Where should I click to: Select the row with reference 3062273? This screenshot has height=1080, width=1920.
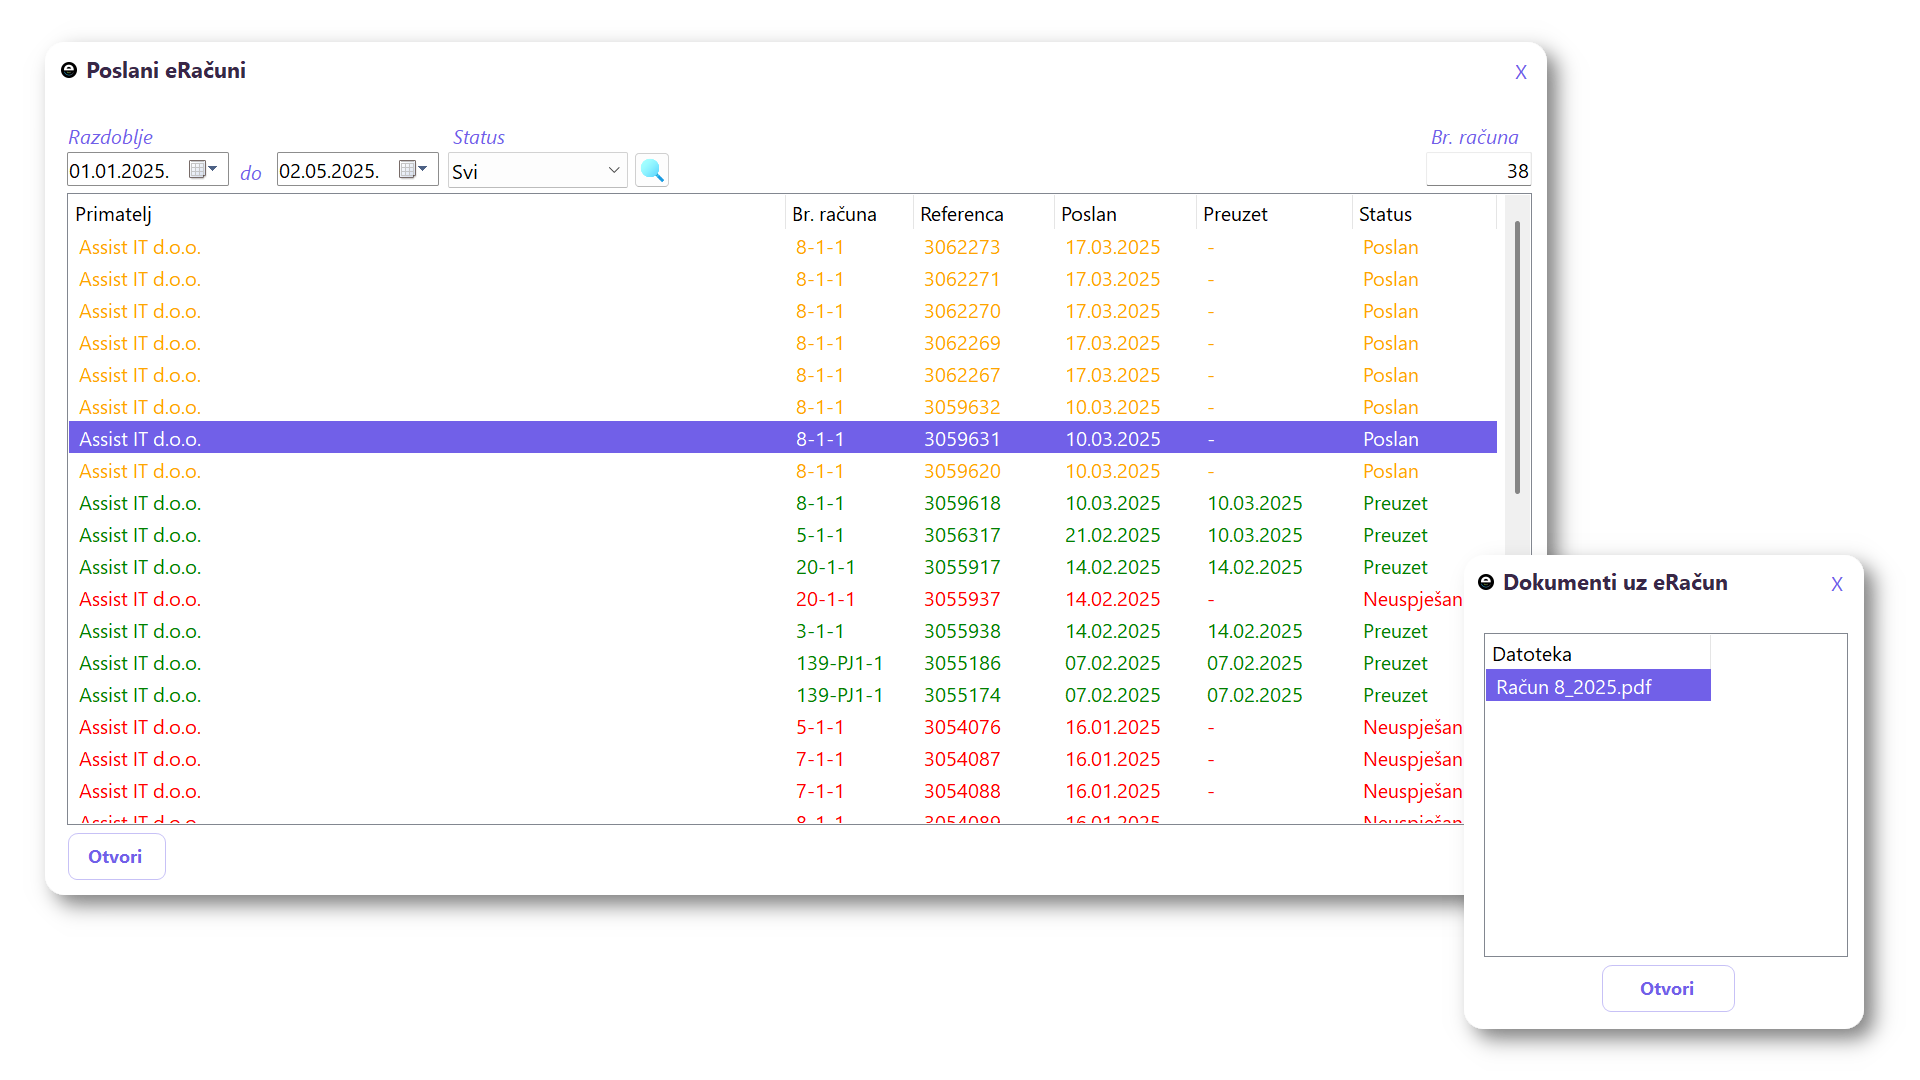pos(961,247)
